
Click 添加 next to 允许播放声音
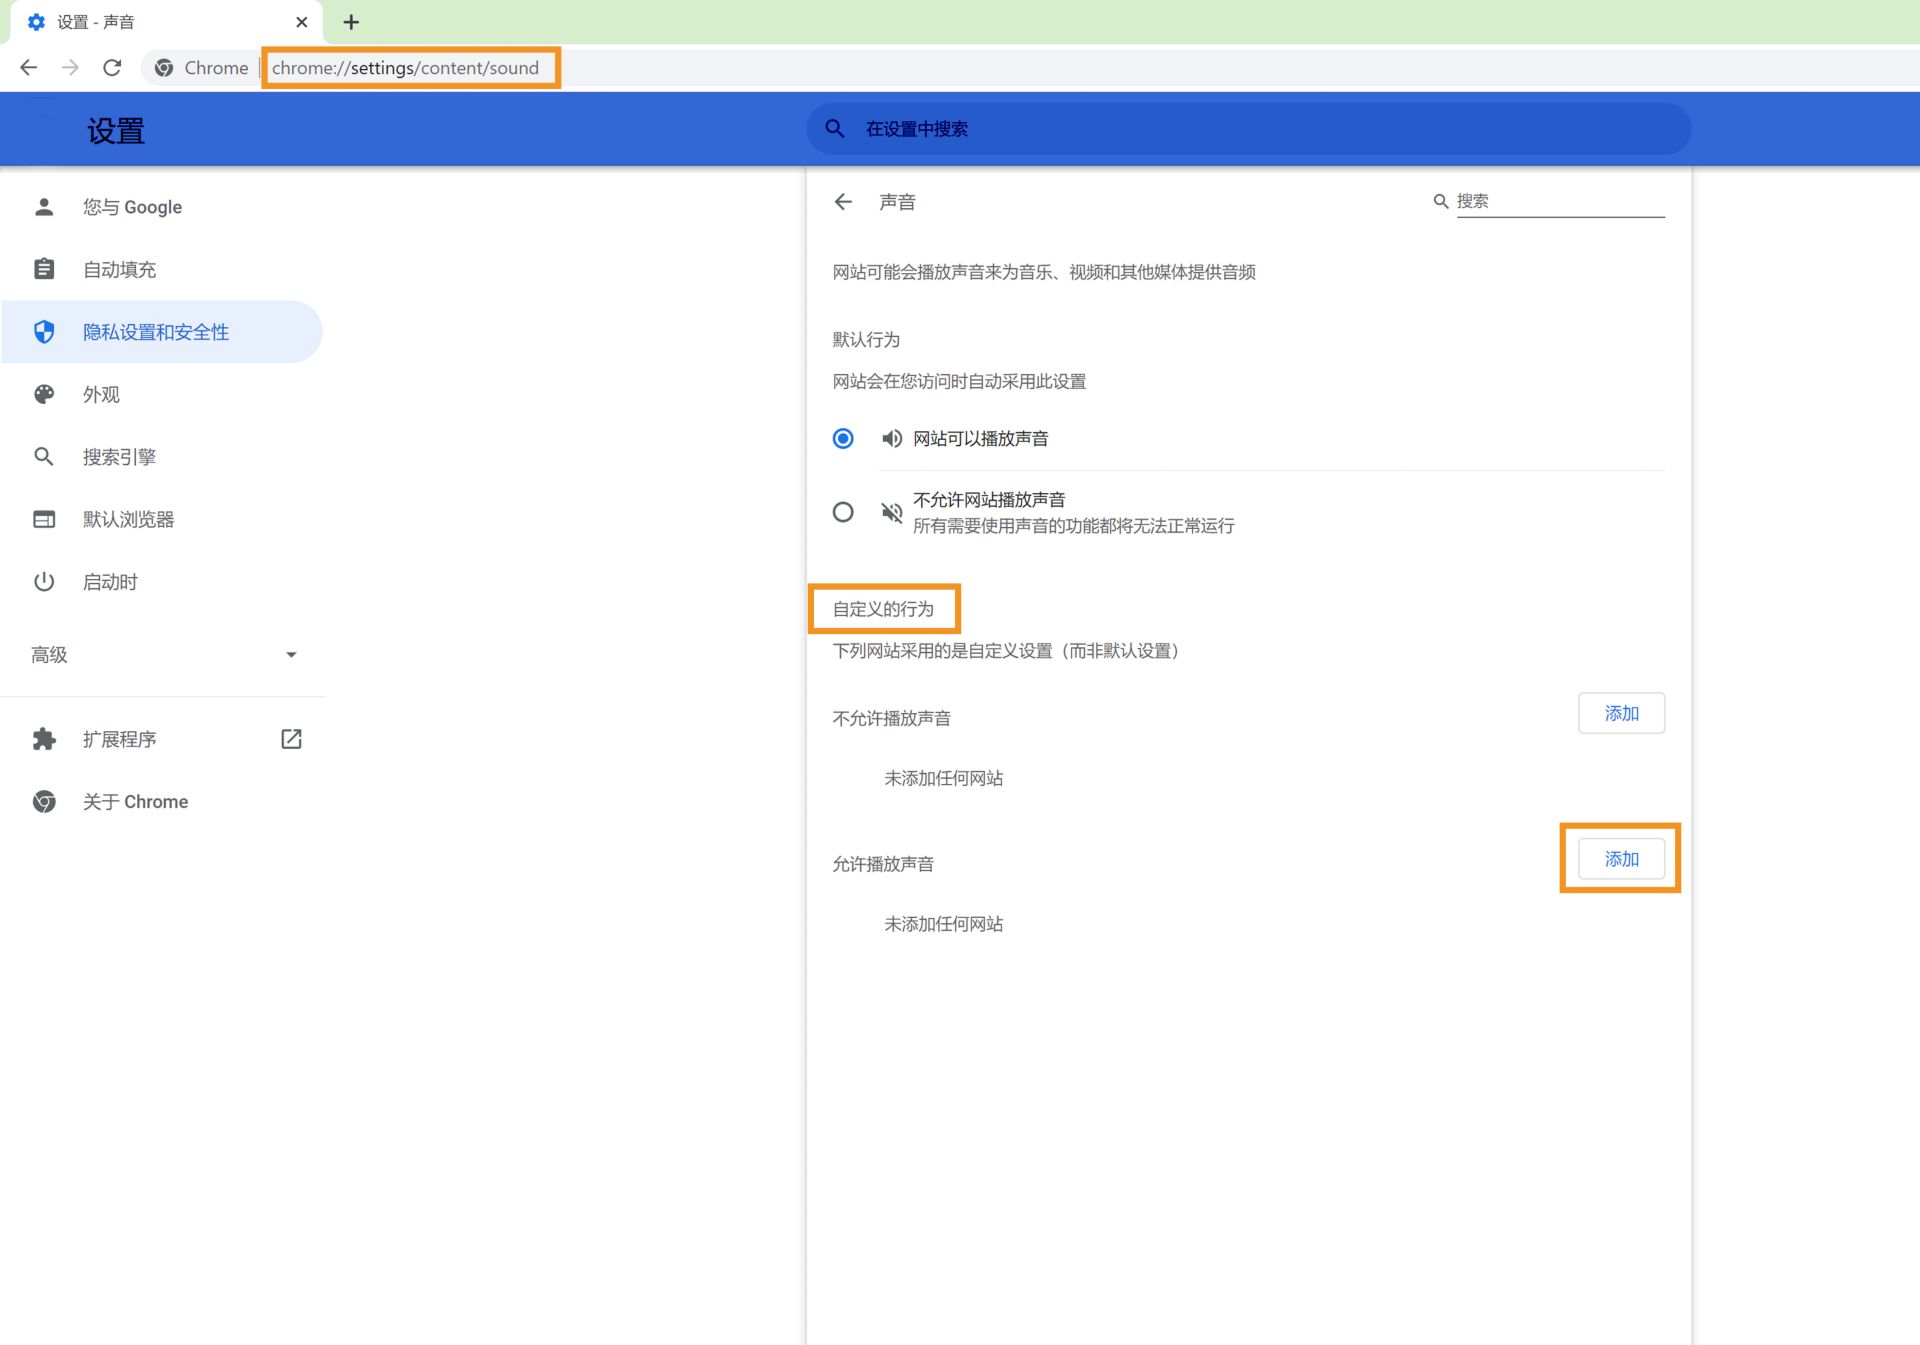[x=1619, y=858]
